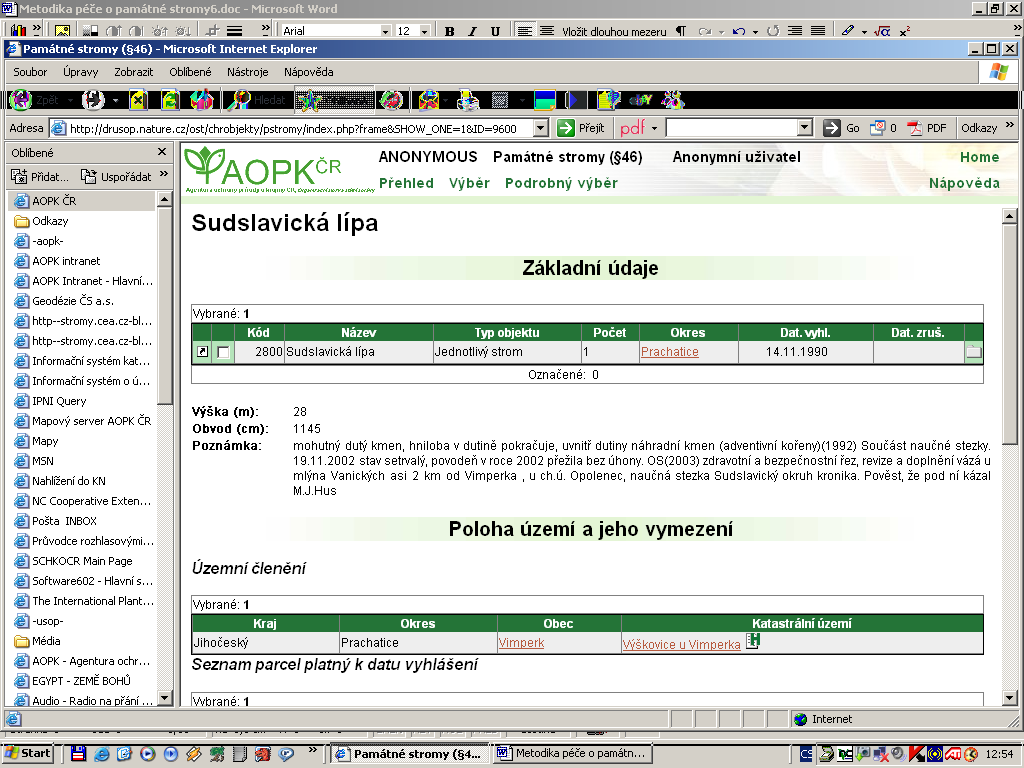Click the favorites list scrollbar up arrow
The height and width of the screenshot is (768, 1024).
pyautogui.click(x=165, y=199)
